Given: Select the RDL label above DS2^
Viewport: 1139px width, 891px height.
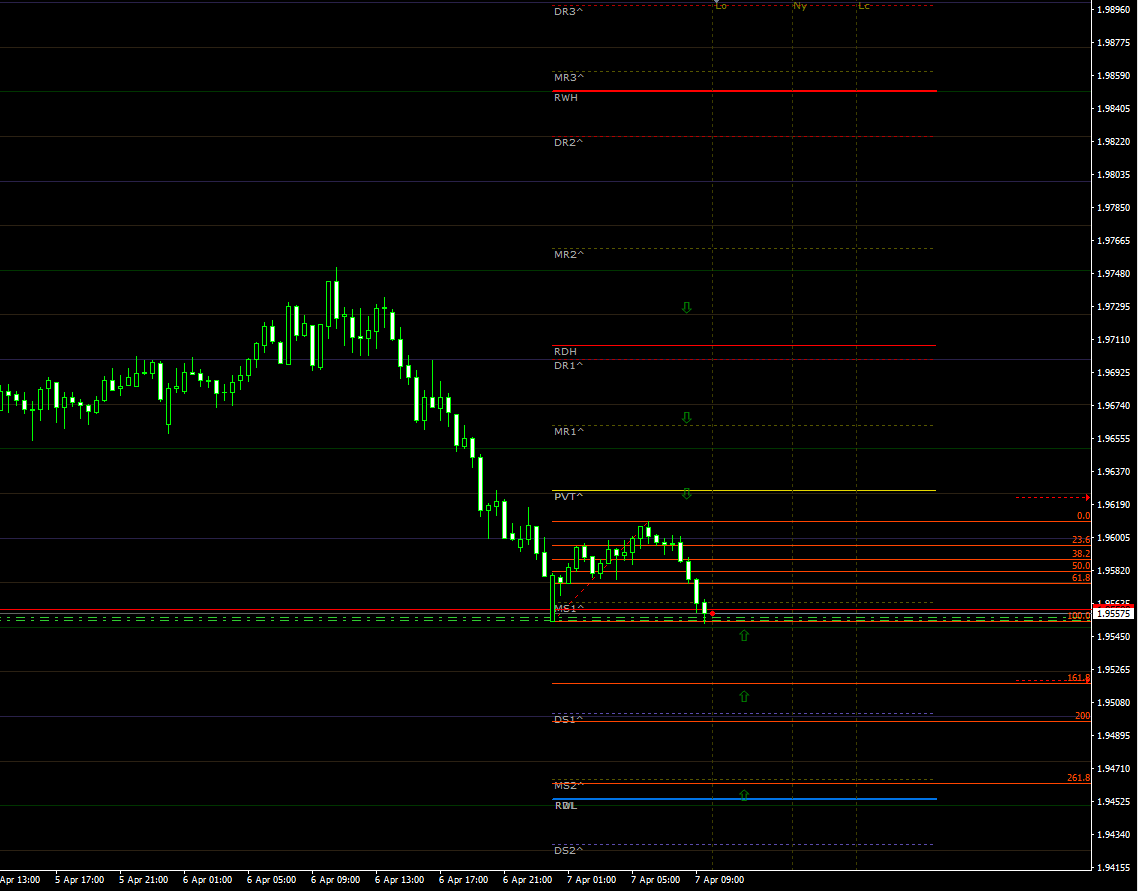Looking at the screenshot, I should point(566,805).
